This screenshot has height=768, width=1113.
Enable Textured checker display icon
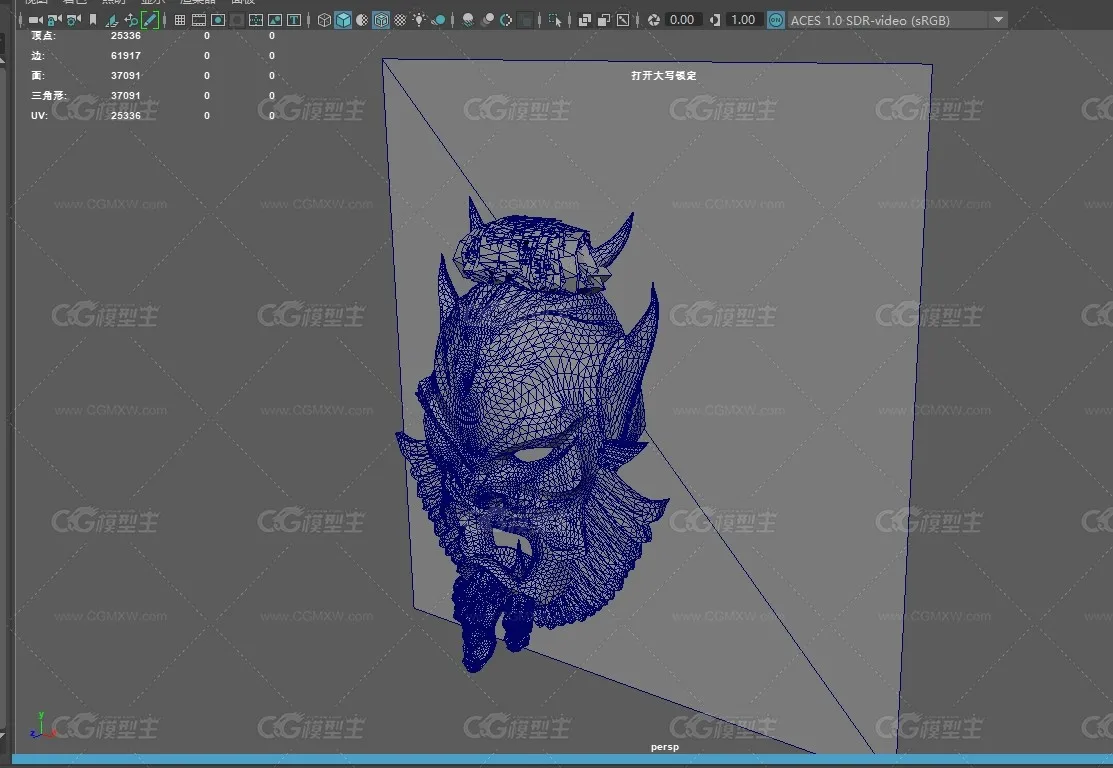tap(400, 20)
